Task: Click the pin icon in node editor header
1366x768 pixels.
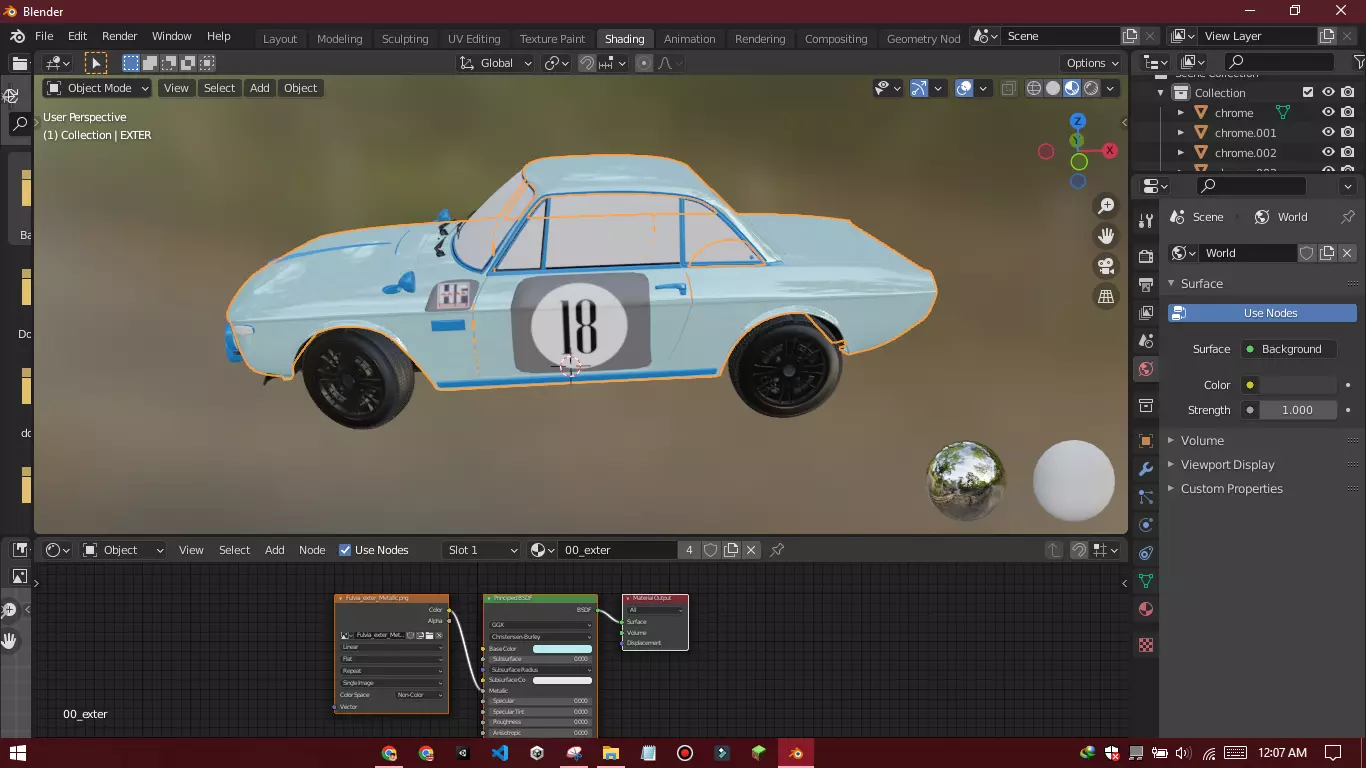Action: pos(777,550)
